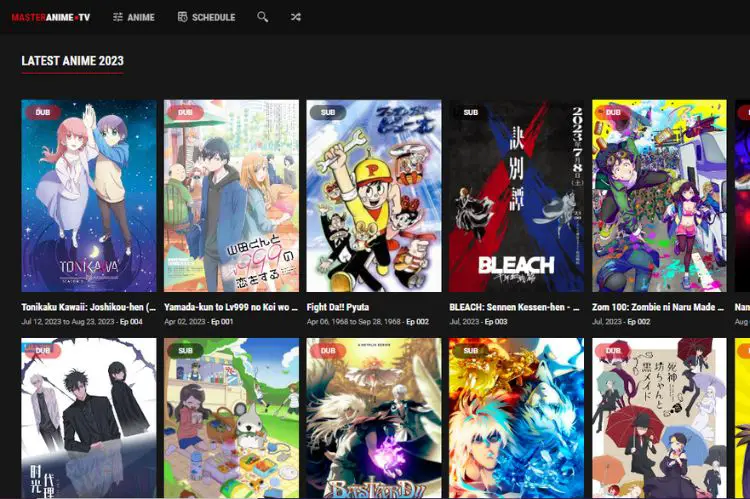The image size is (750, 499).
Task: Click the Zom 100: Zombie ni Naru Made title
Action: 658,307
